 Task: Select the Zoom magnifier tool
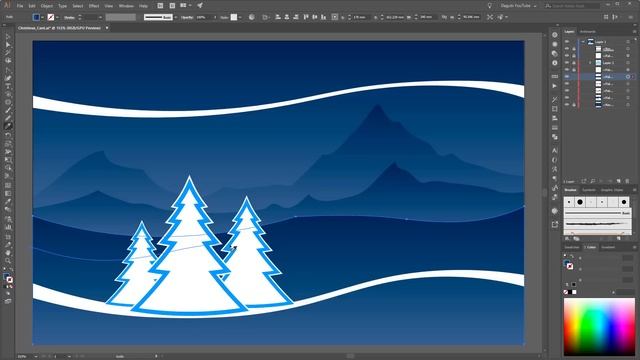point(8,261)
